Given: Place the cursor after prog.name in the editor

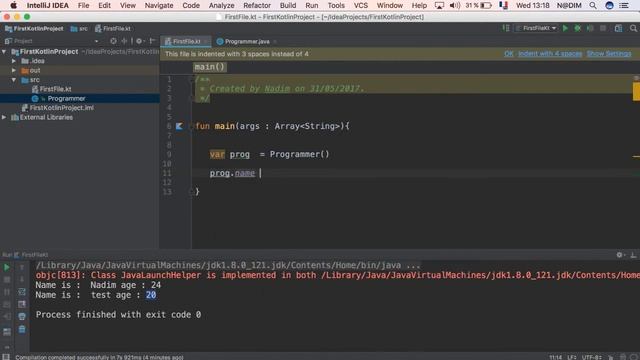Looking at the screenshot, I should pos(260,173).
